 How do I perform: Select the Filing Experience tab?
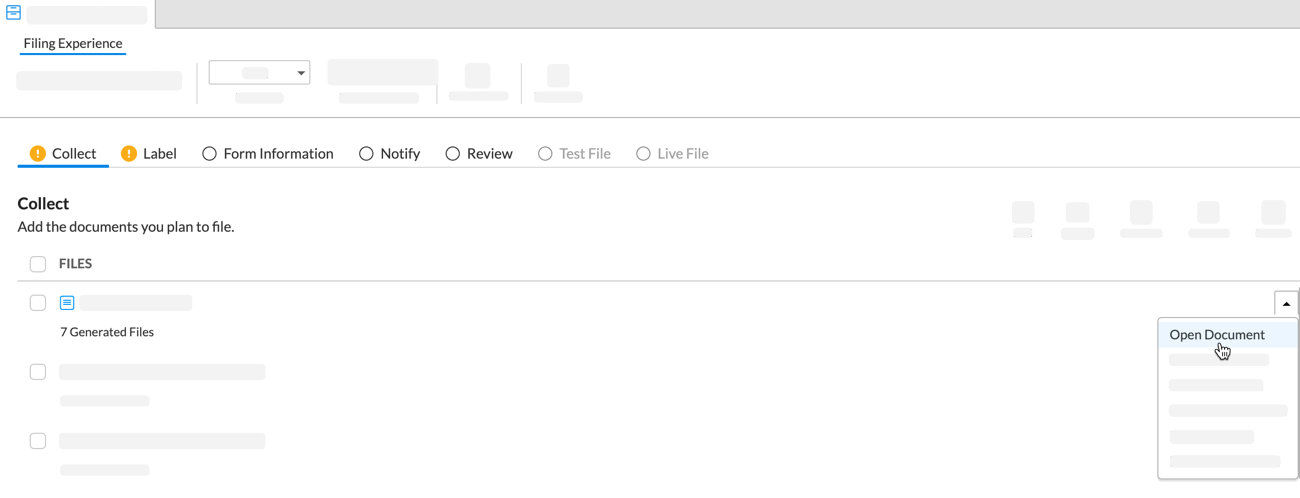pyautogui.click(x=73, y=43)
